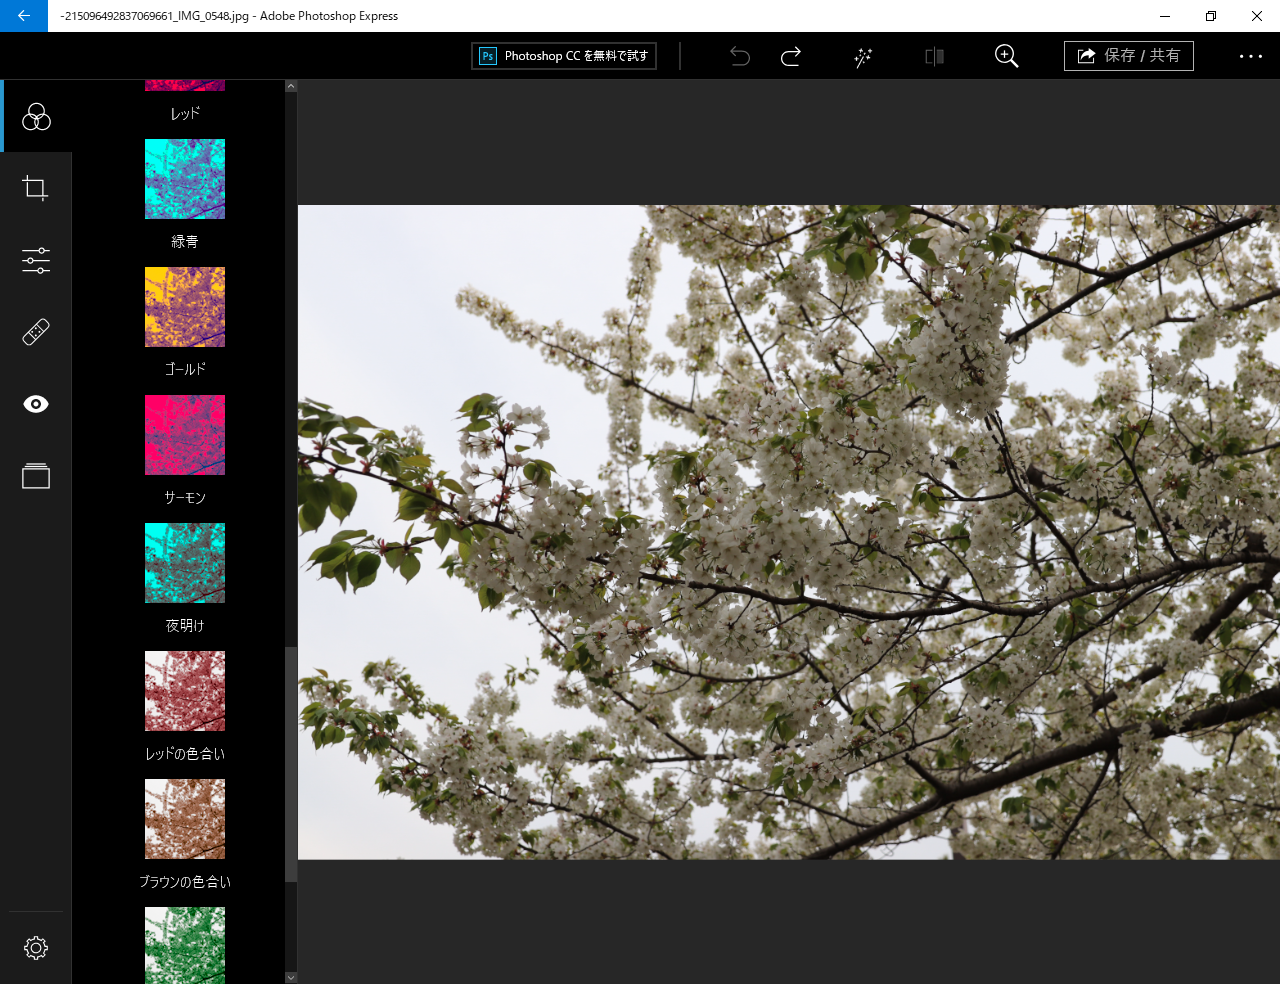Restore down the Photoshop Express window
This screenshot has width=1280, height=984.
pyautogui.click(x=1211, y=16)
